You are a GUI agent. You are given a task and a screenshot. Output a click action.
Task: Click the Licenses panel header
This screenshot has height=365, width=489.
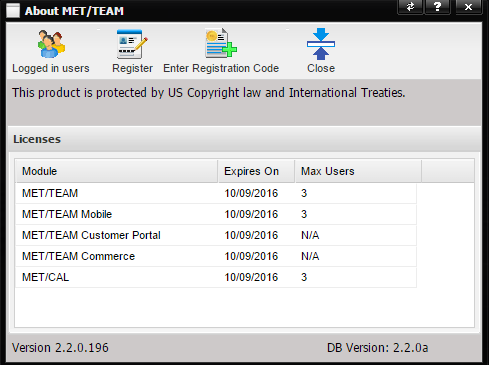point(244,139)
